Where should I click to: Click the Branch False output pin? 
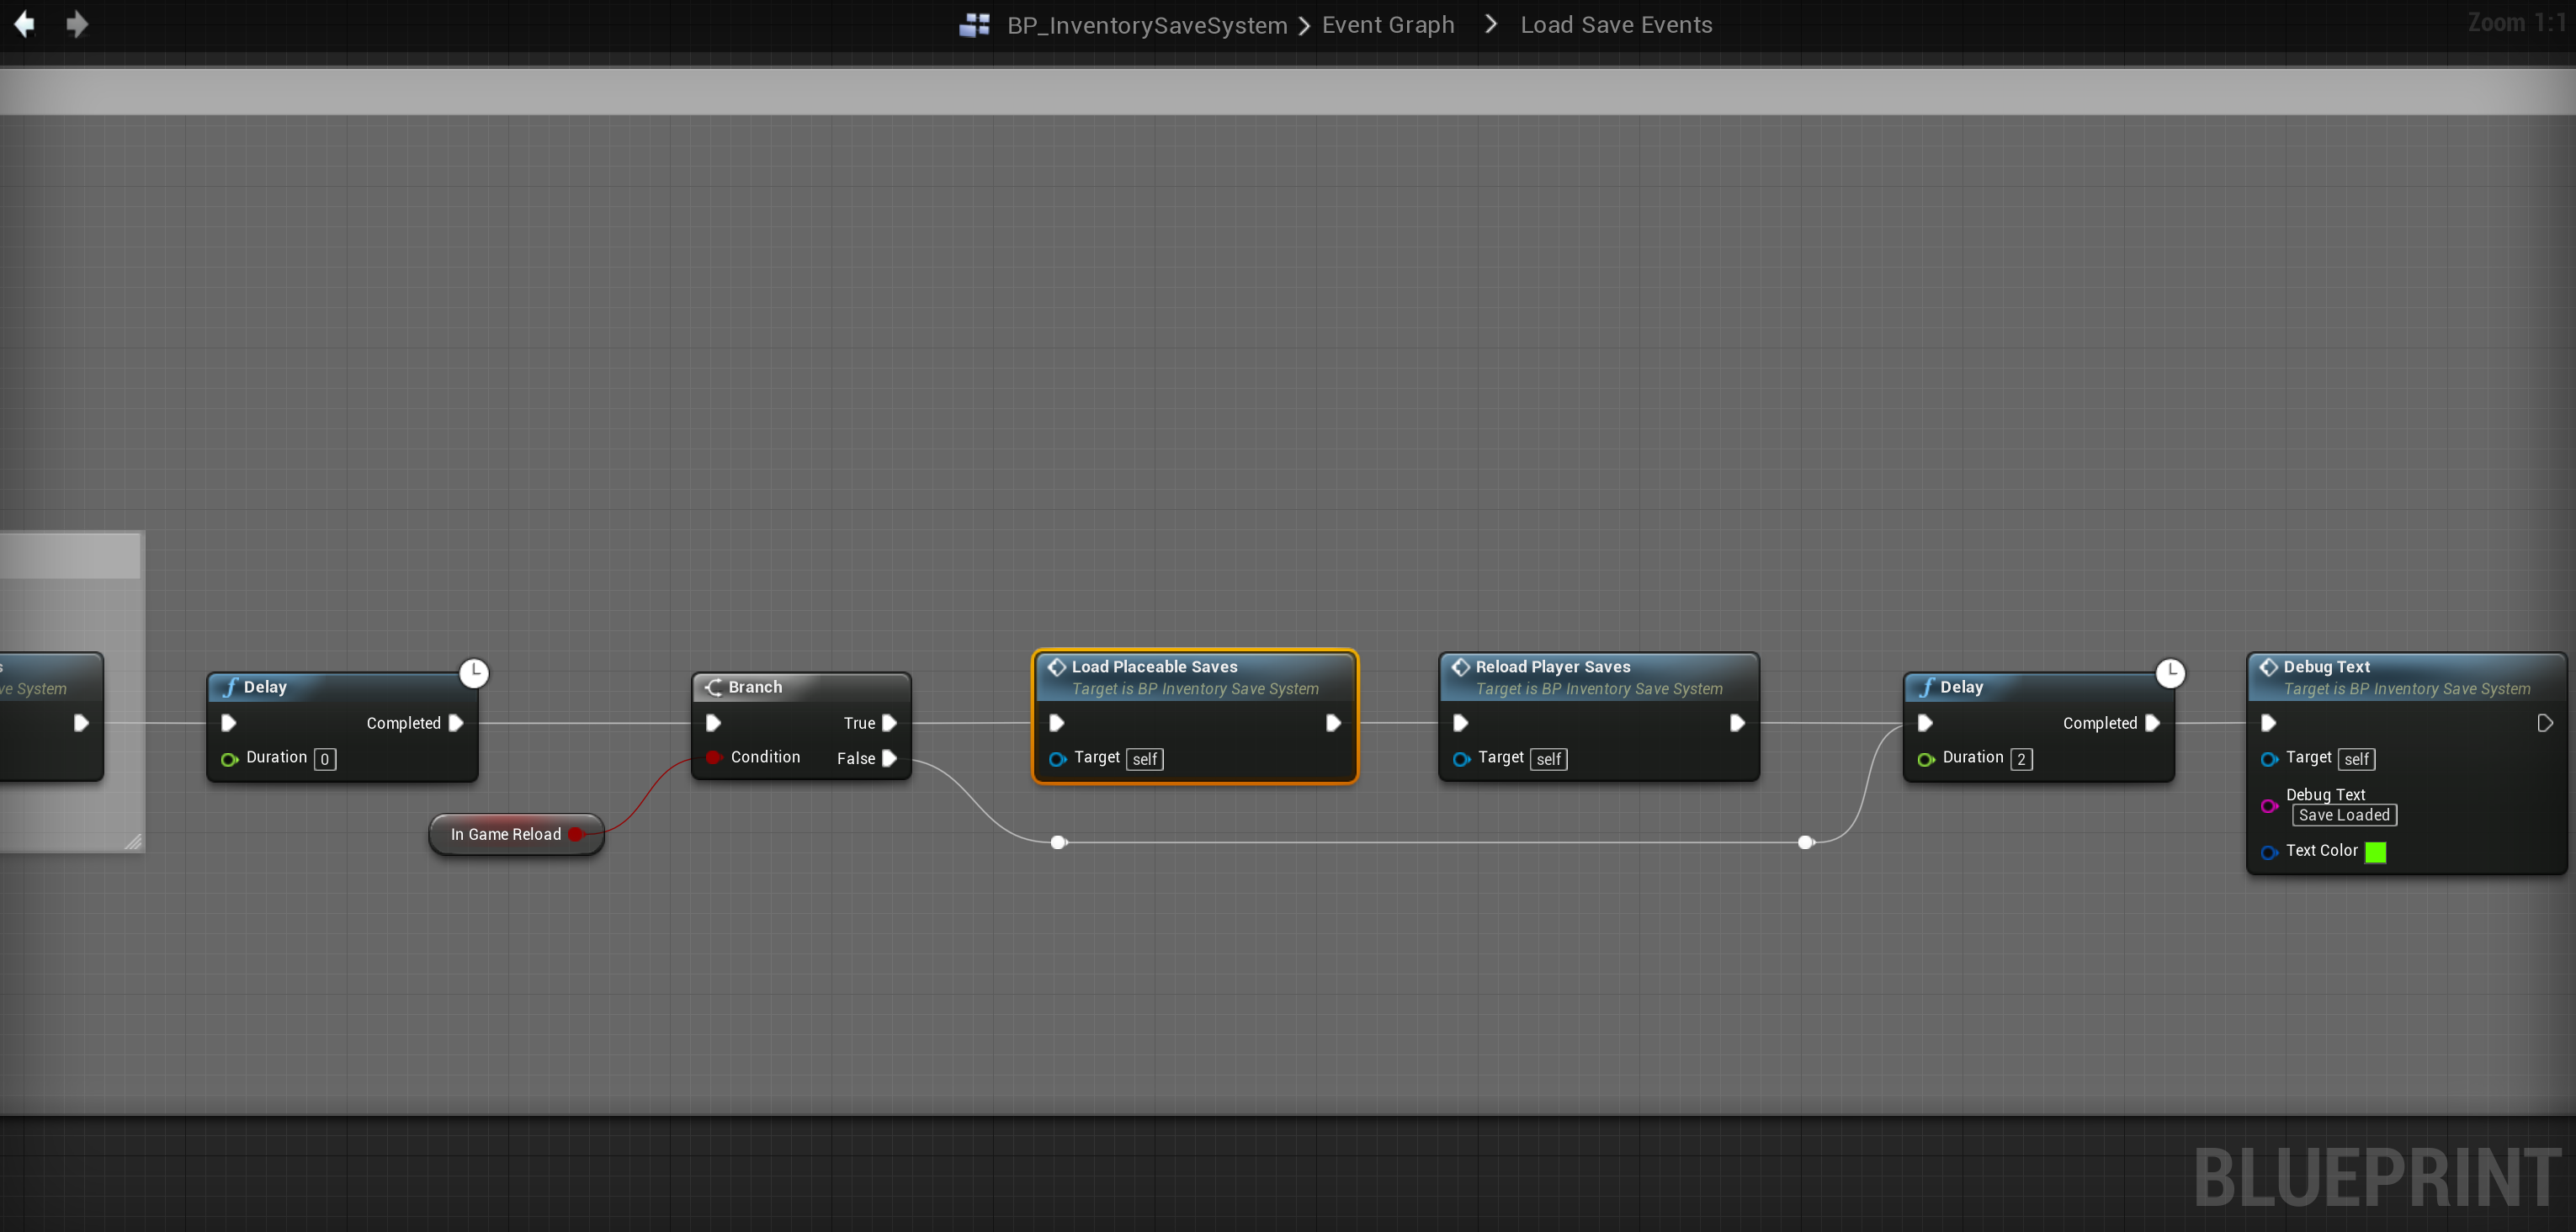pyautogui.click(x=889, y=758)
